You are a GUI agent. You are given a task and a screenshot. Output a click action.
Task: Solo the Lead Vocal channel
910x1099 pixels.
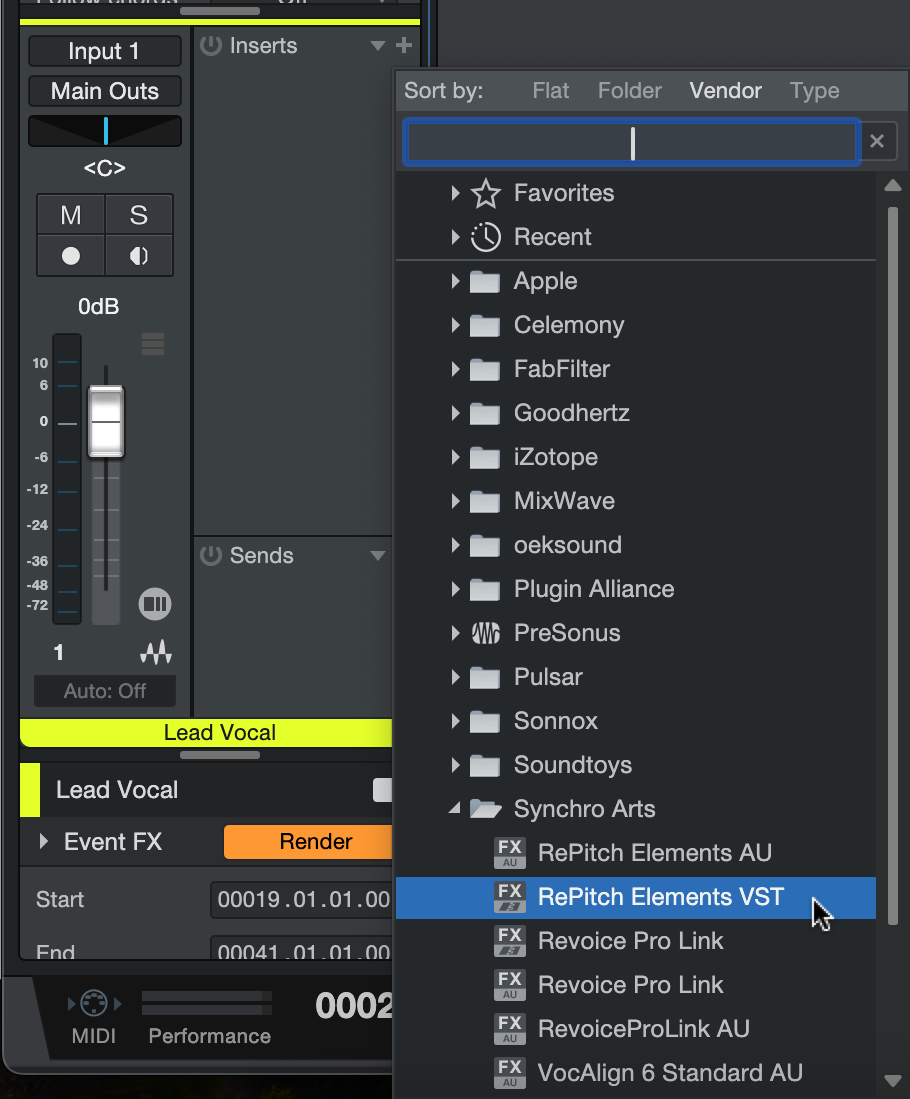tap(138, 215)
